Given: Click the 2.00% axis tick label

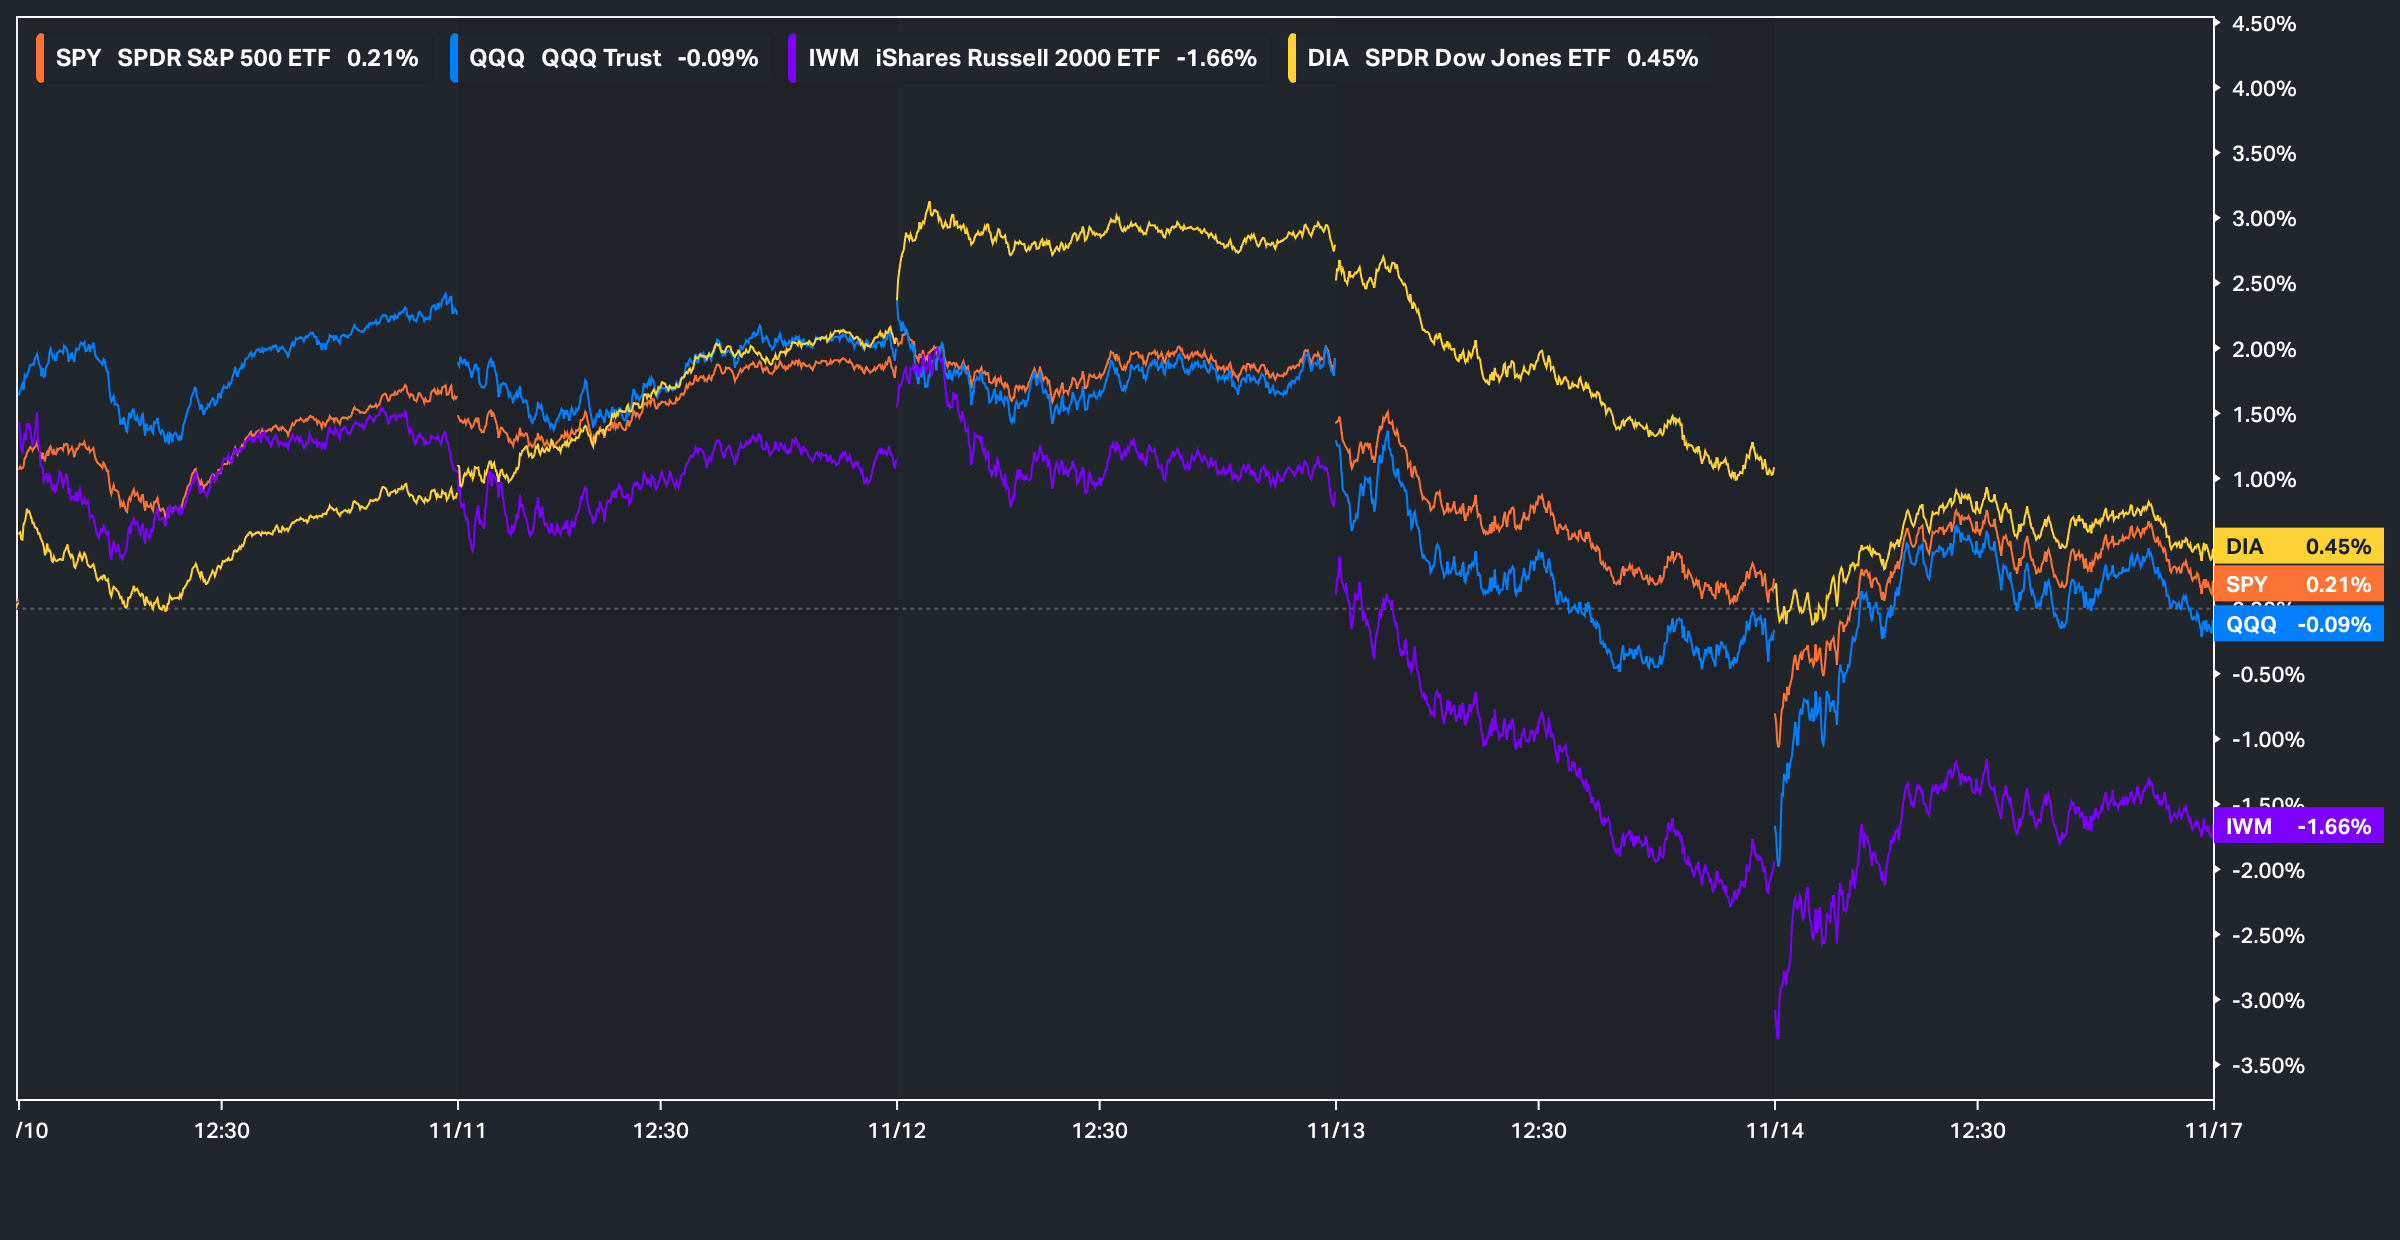Looking at the screenshot, I should (x=2263, y=350).
